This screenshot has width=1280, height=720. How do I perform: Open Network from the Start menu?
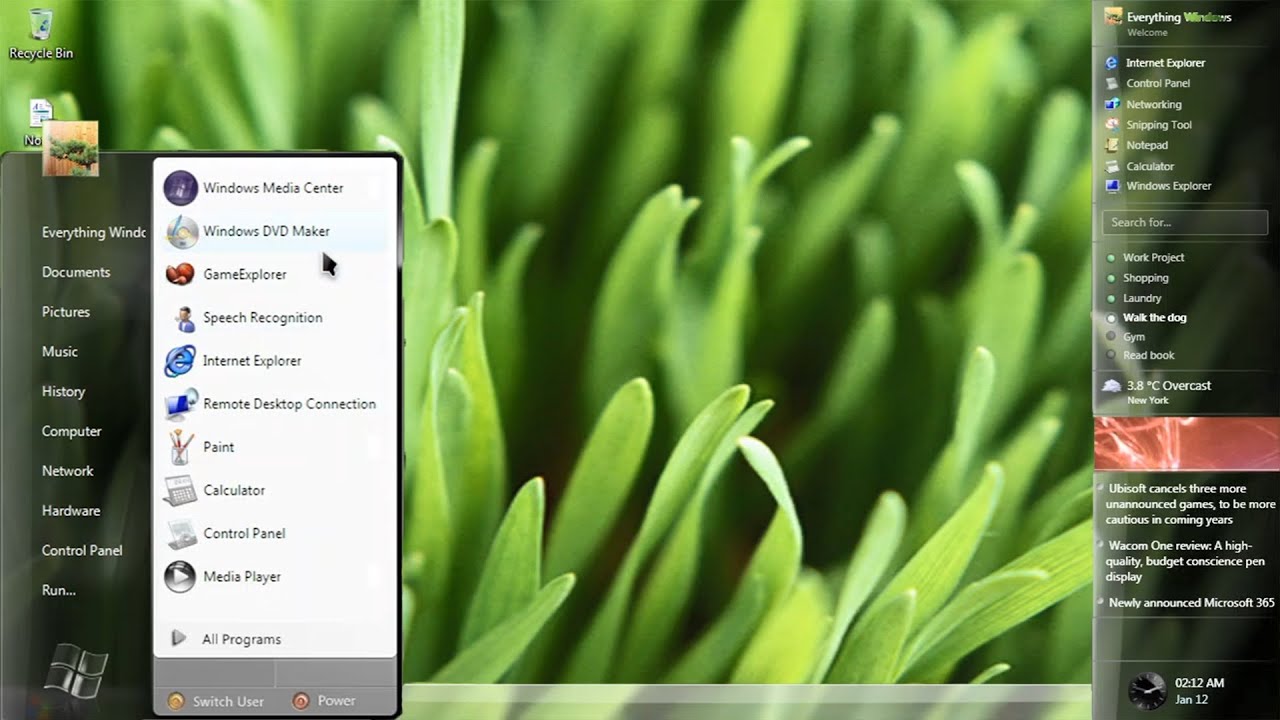point(68,471)
